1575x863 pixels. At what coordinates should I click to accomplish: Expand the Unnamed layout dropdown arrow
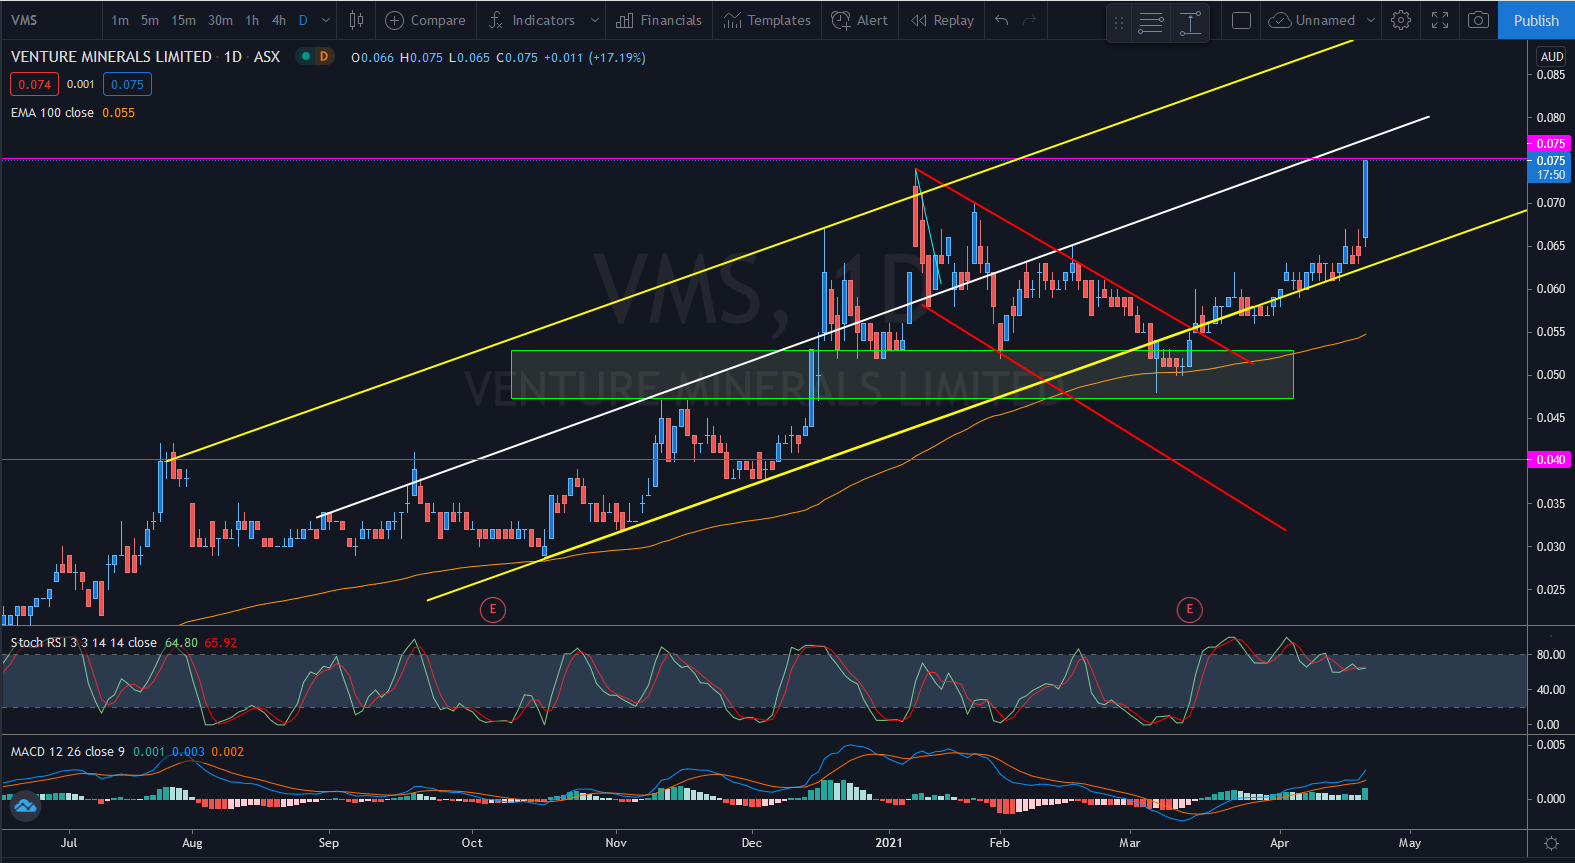[1371, 20]
